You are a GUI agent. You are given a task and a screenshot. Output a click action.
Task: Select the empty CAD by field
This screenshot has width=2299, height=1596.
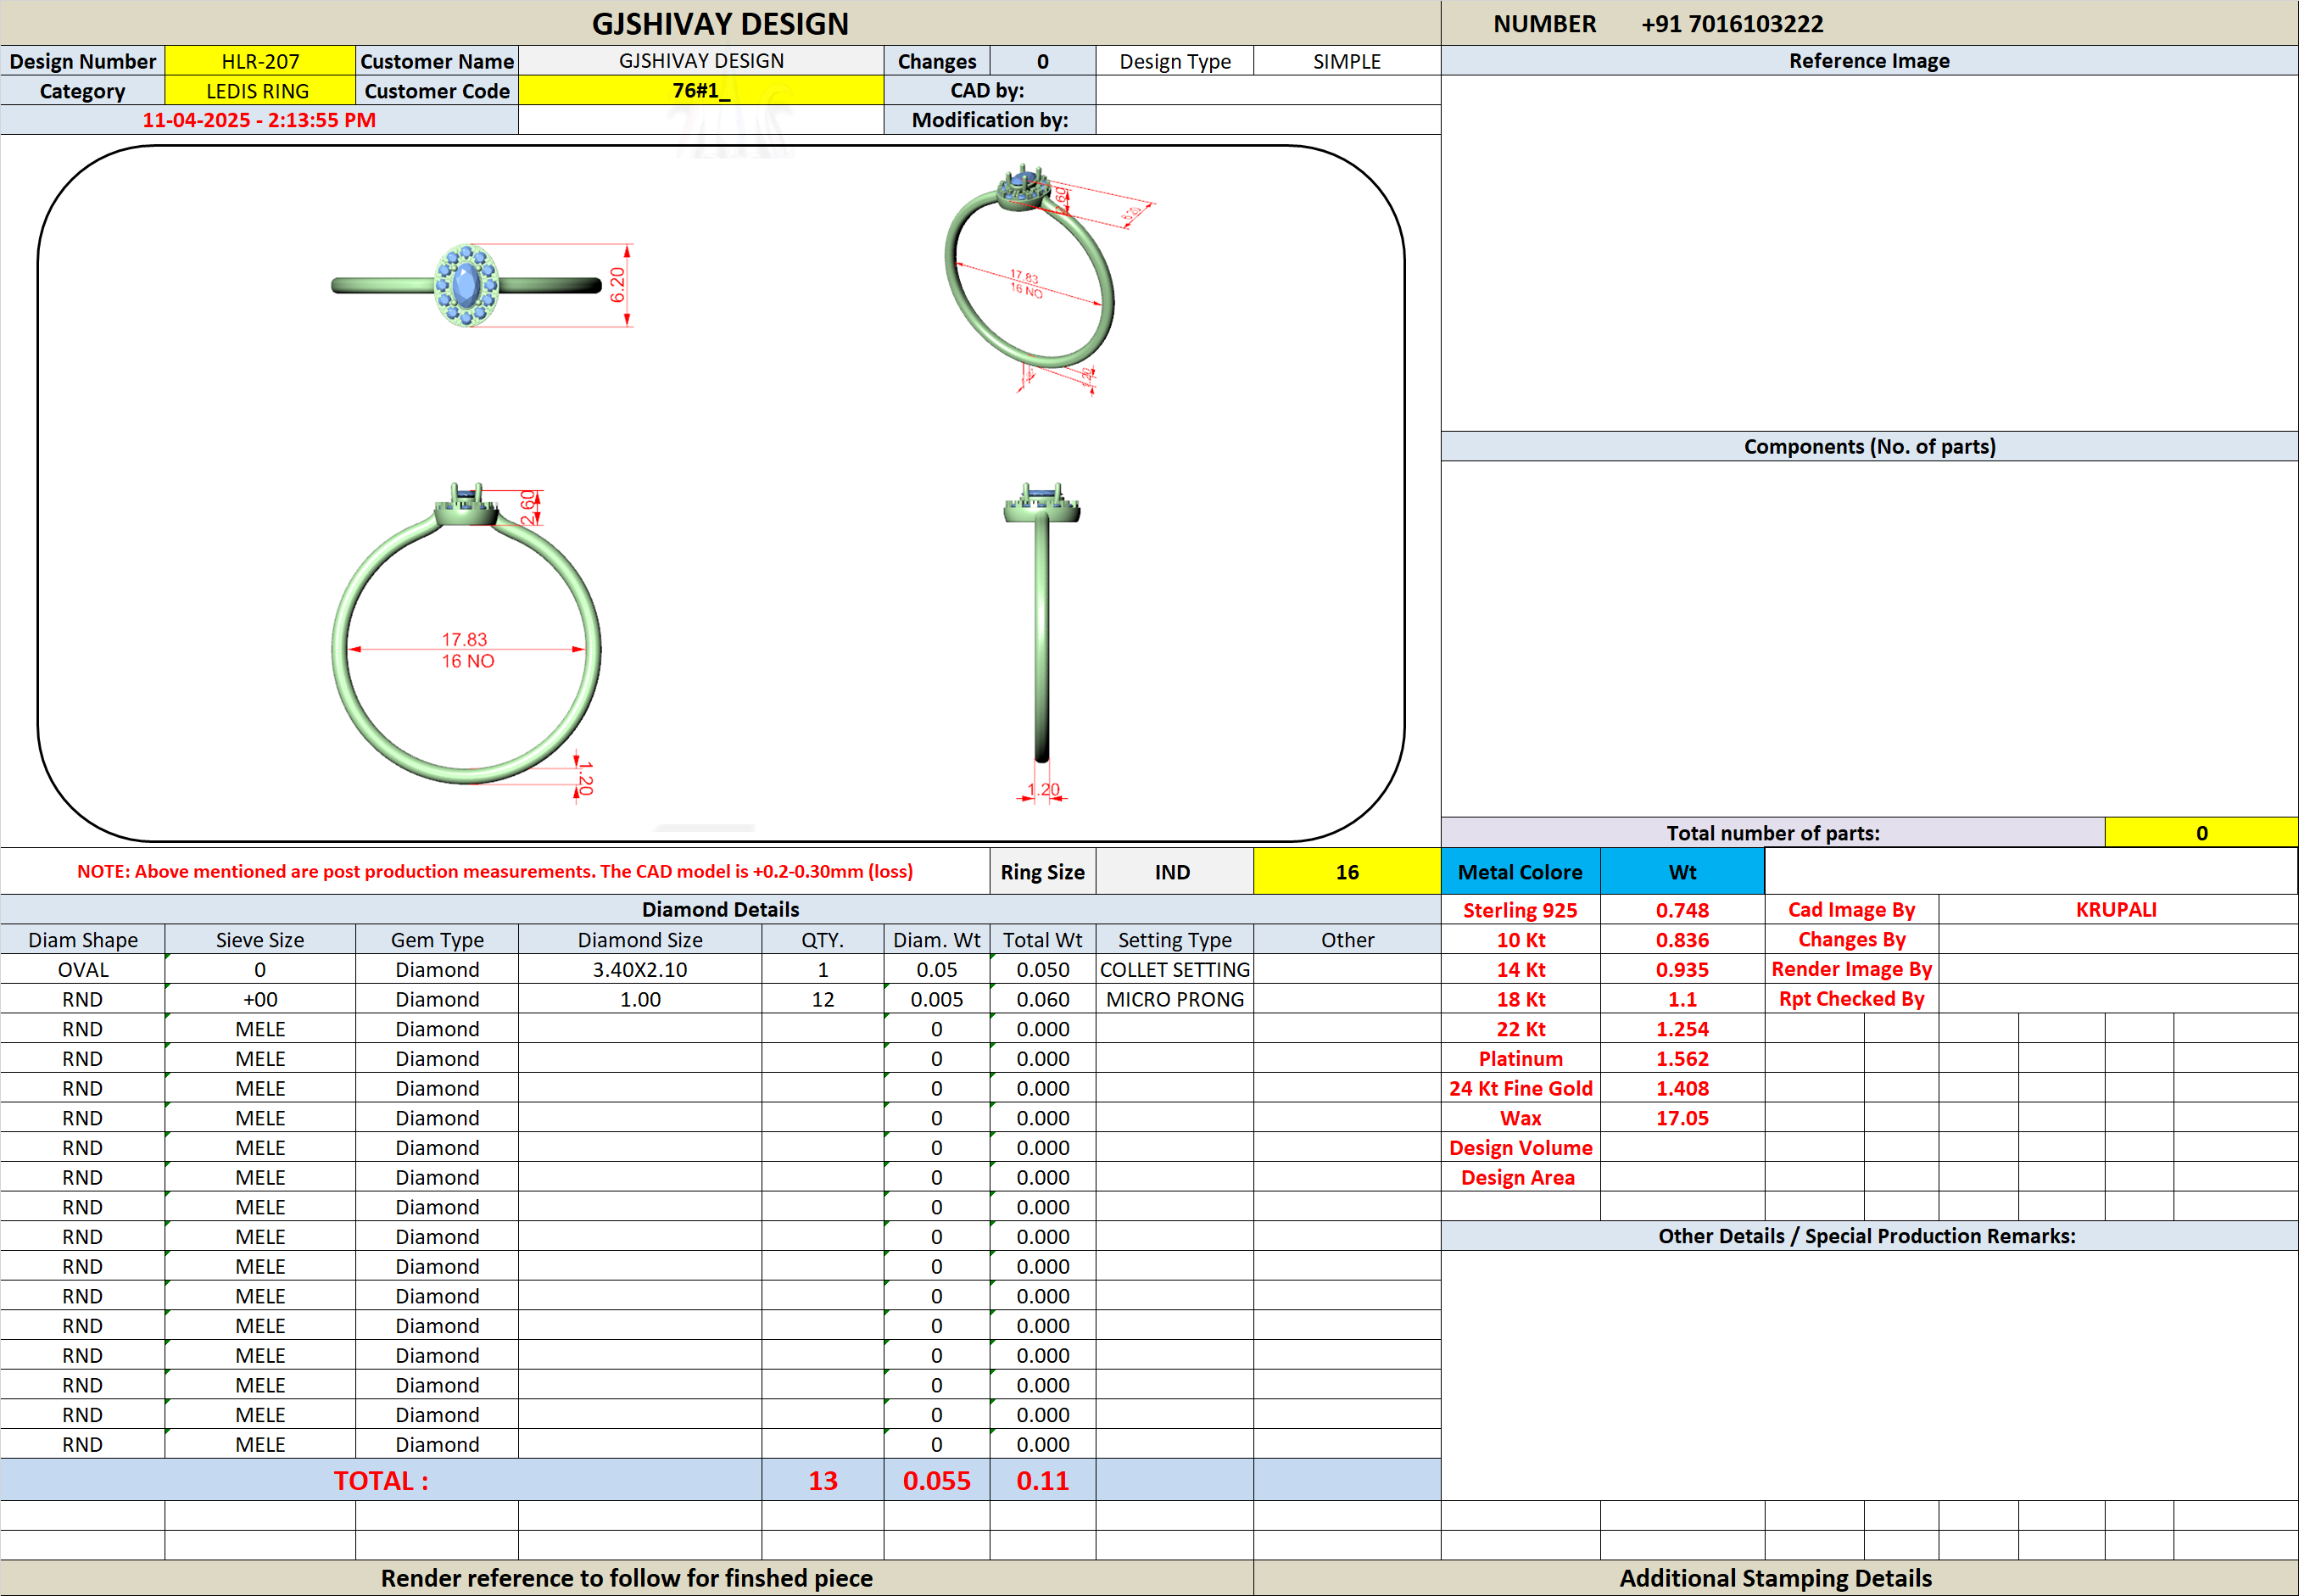(1268, 91)
